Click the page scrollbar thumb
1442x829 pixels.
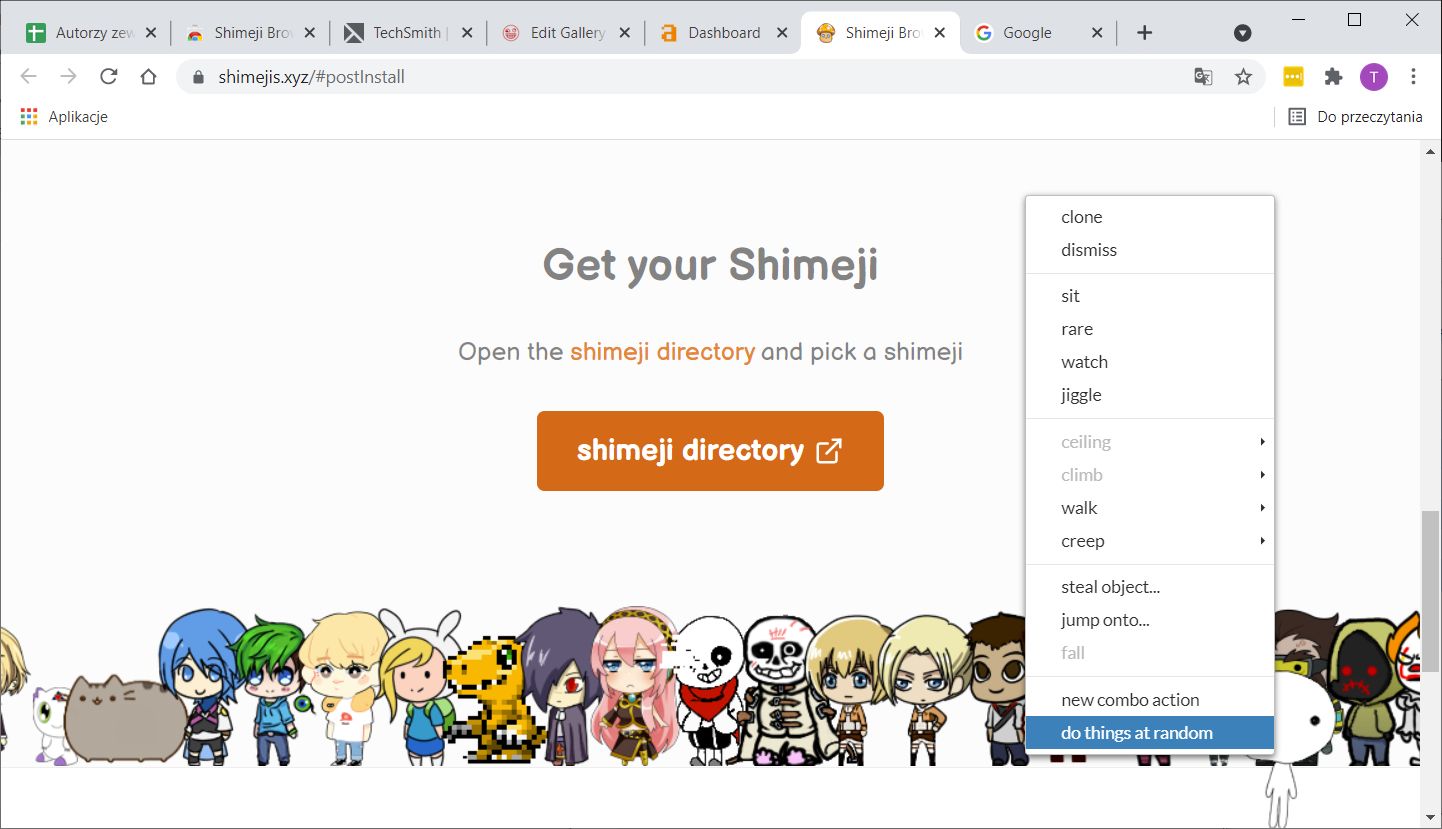point(1431,590)
